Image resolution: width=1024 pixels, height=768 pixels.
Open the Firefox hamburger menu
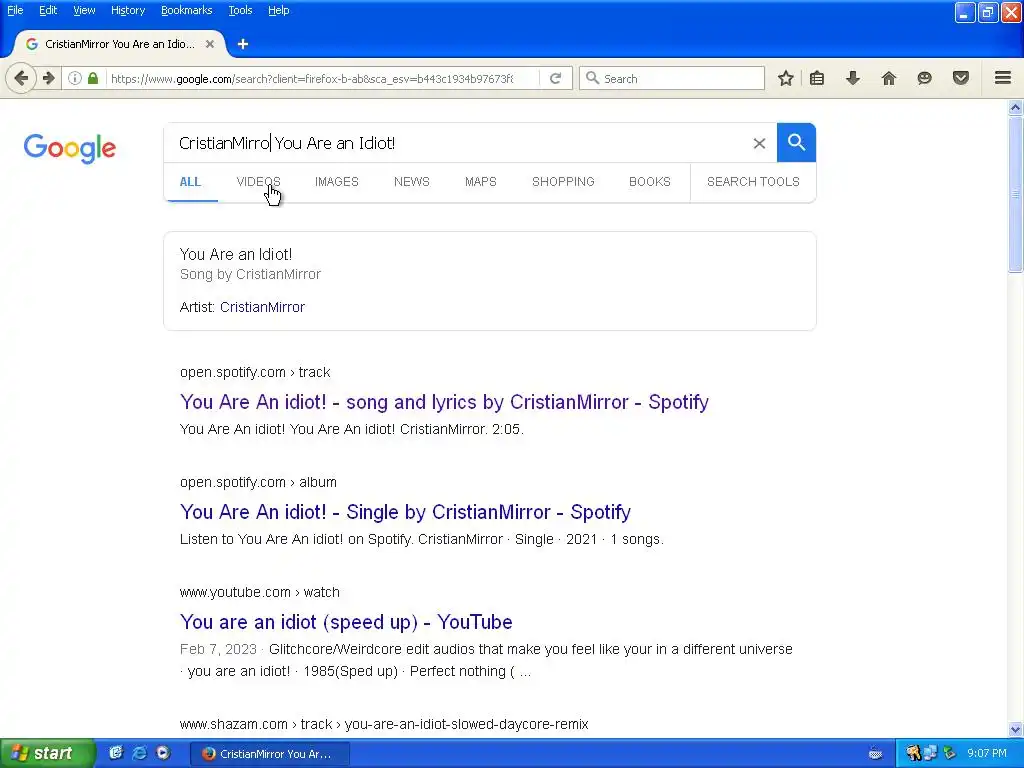point(1003,78)
